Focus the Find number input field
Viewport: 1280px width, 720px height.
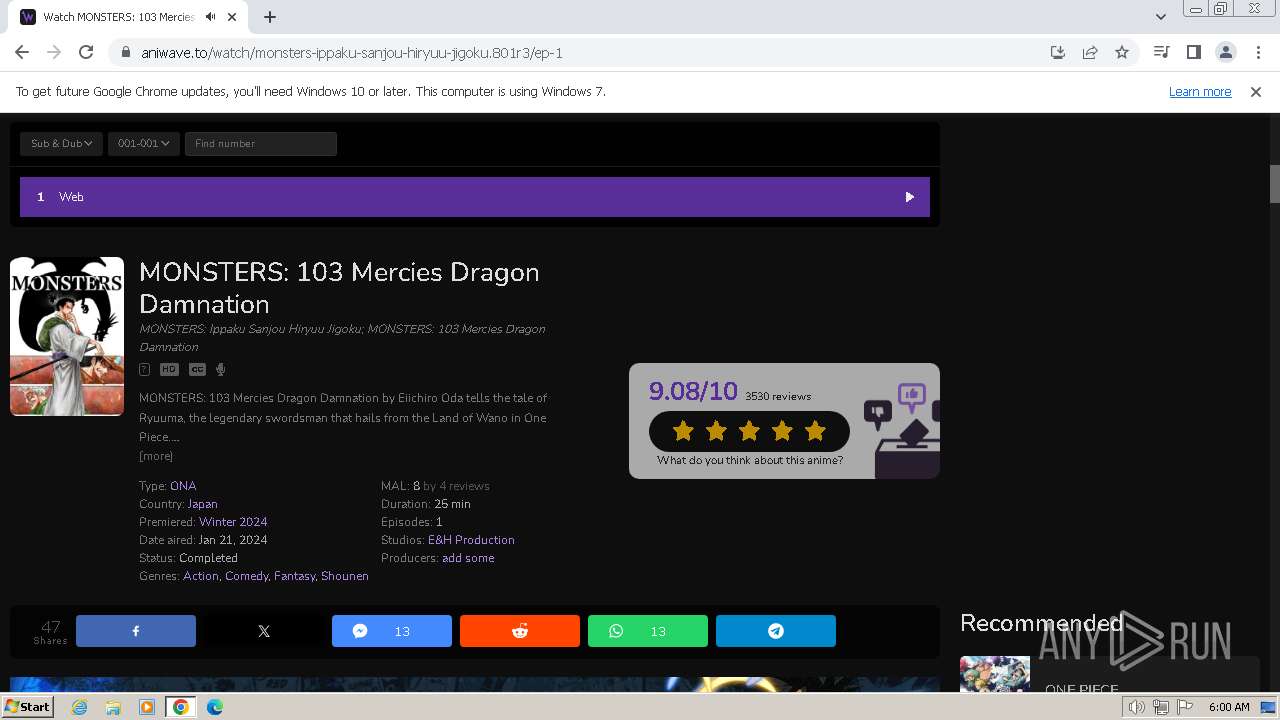pyautogui.click(x=261, y=144)
